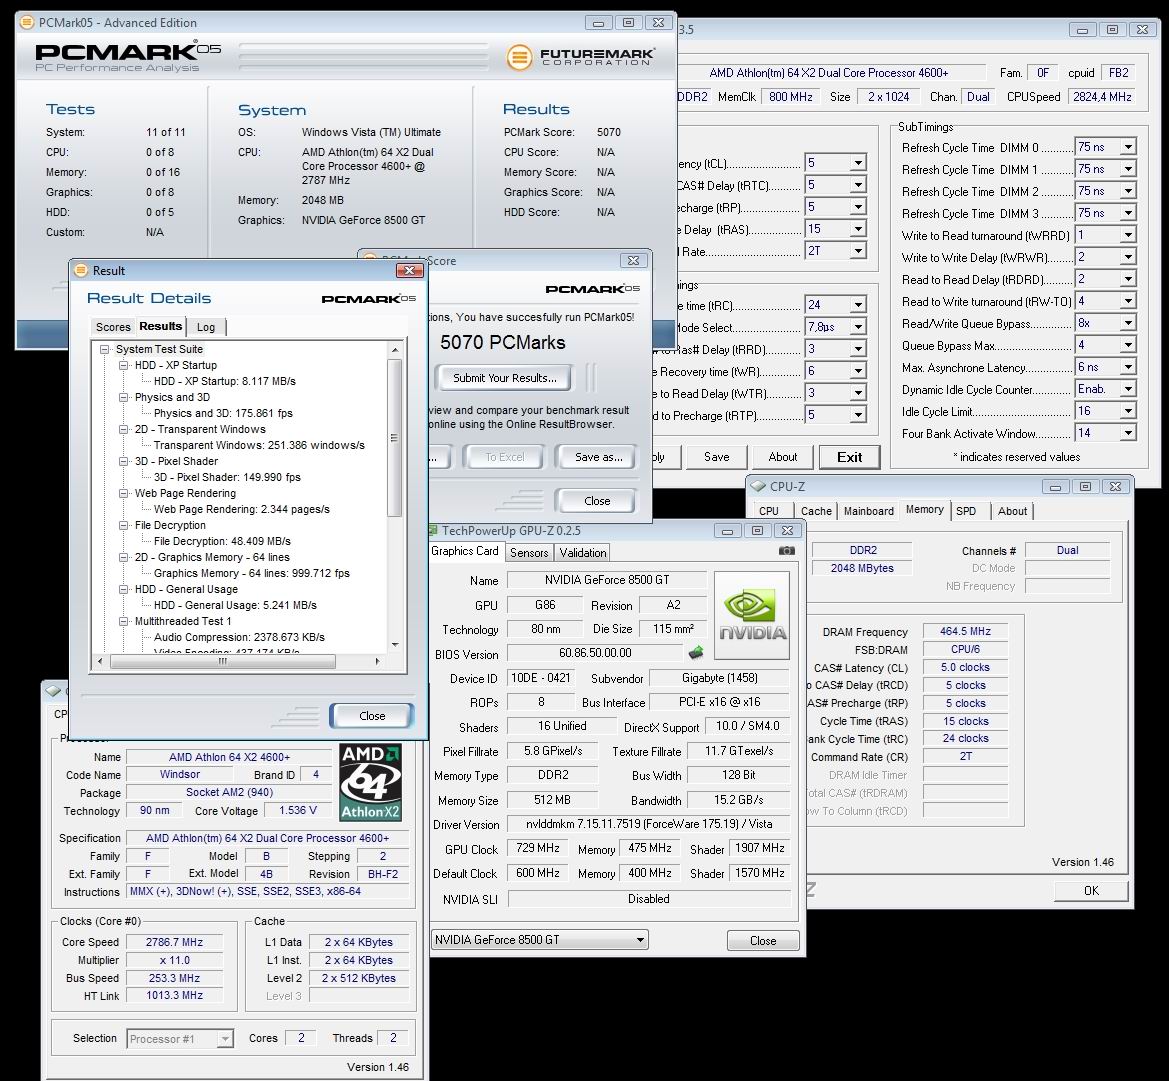The height and width of the screenshot is (1081, 1169).
Task: Collapse the HDD - XP Startup node
Action: pyautogui.click(x=124, y=365)
